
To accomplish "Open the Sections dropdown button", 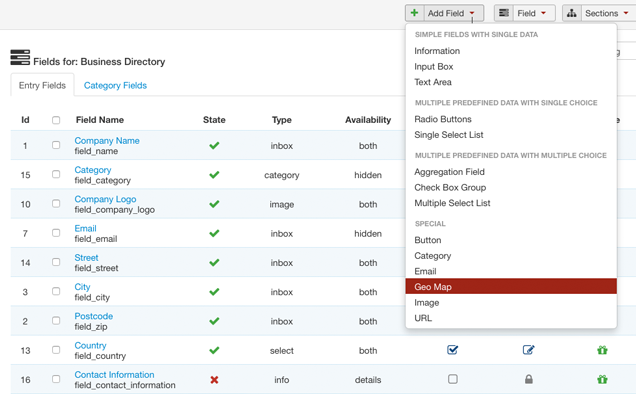I will click(607, 13).
